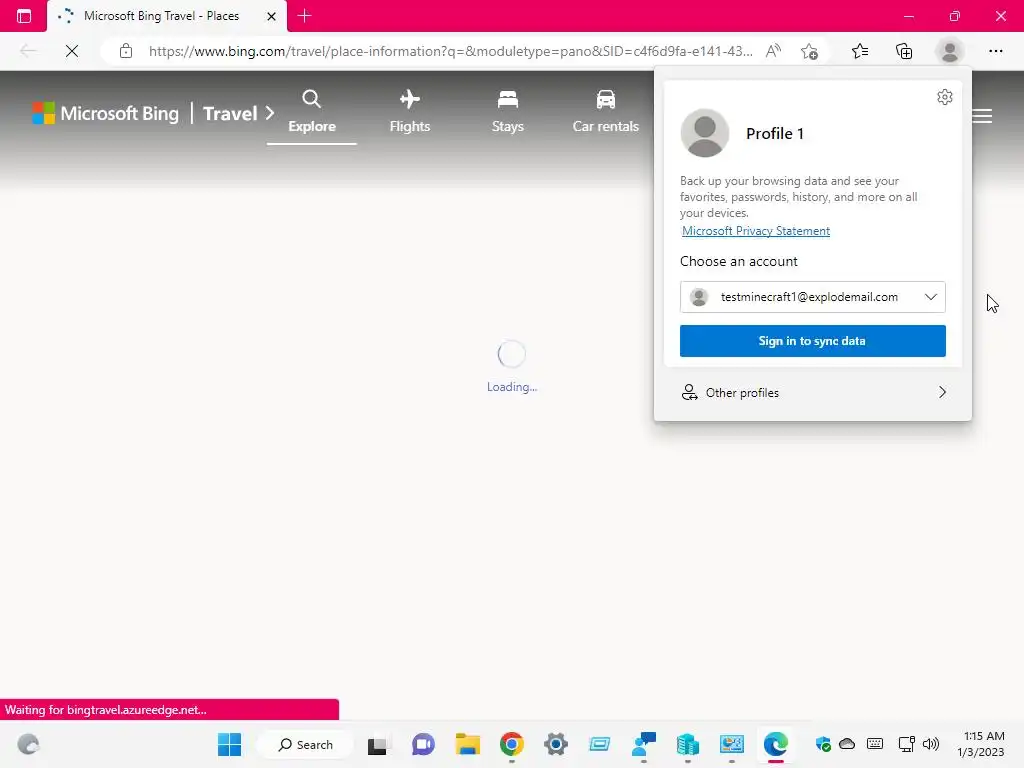The height and width of the screenshot is (768, 1024).
Task: Open the network tray icon
Action: tap(906, 744)
